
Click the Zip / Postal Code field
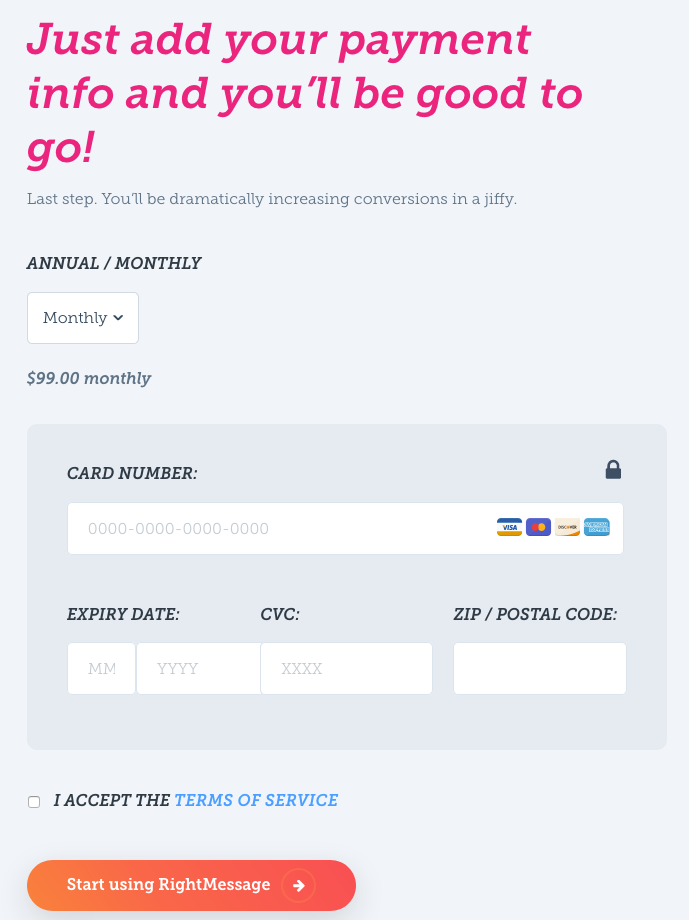pos(540,668)
